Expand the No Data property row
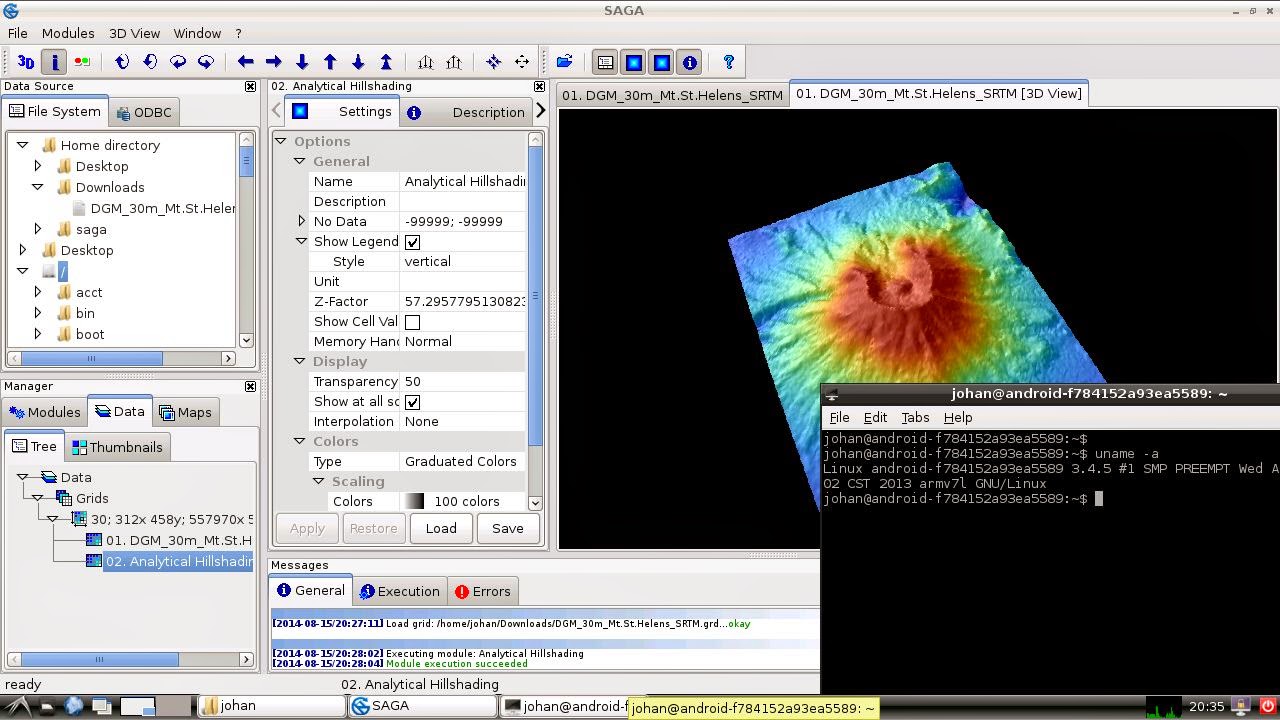 [301, 221]
